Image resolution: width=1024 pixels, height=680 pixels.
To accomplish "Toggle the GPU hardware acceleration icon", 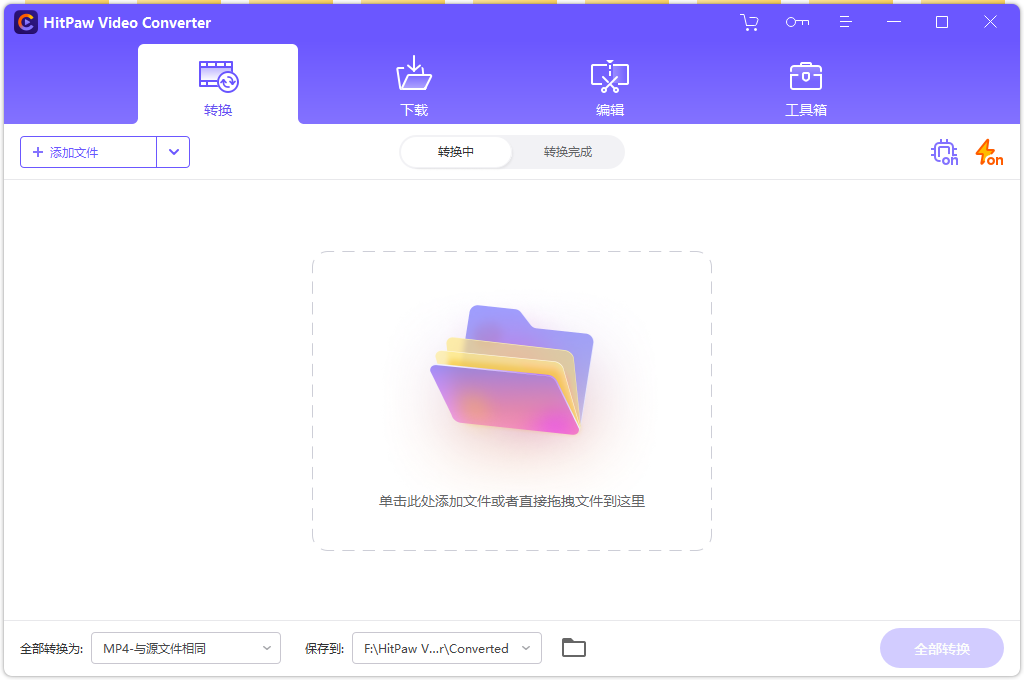I will (944, 152).
